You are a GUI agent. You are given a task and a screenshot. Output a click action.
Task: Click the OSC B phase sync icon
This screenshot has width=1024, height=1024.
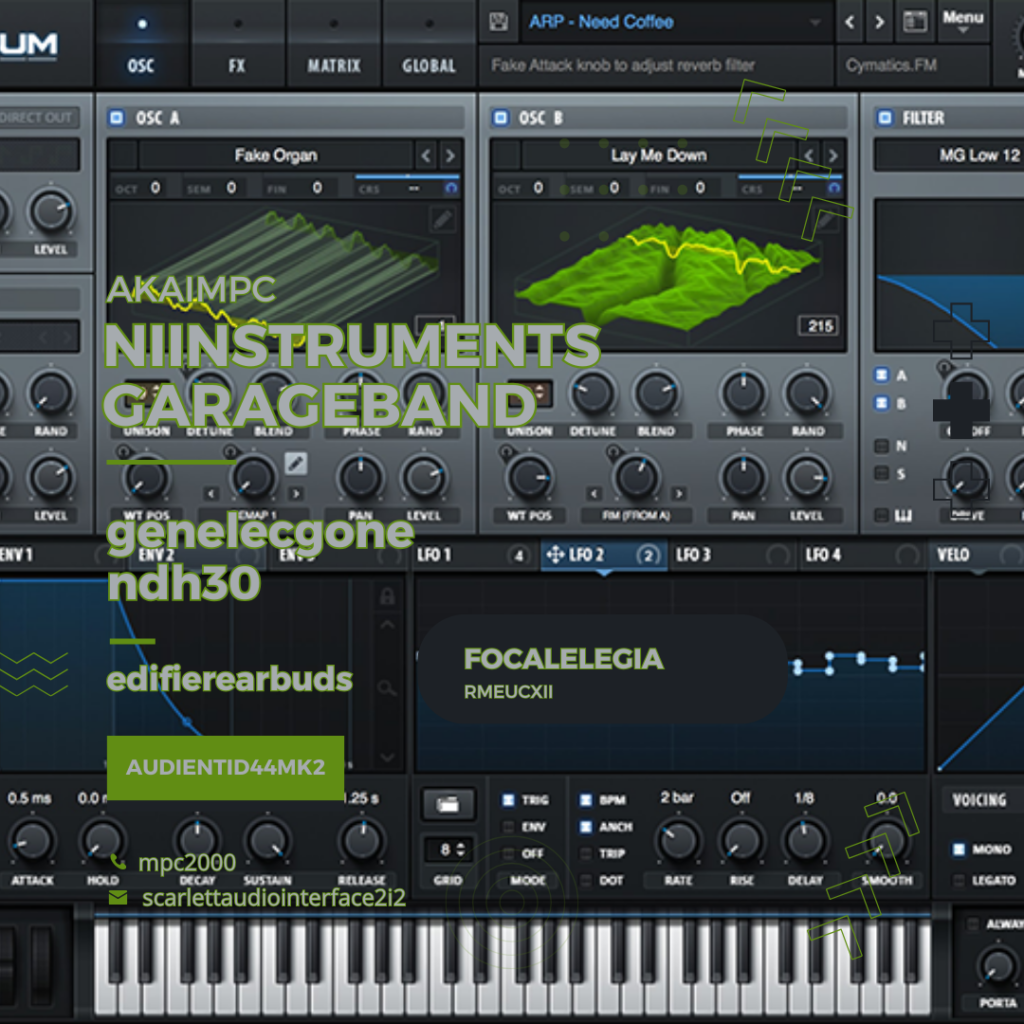(x=834, y=188)
